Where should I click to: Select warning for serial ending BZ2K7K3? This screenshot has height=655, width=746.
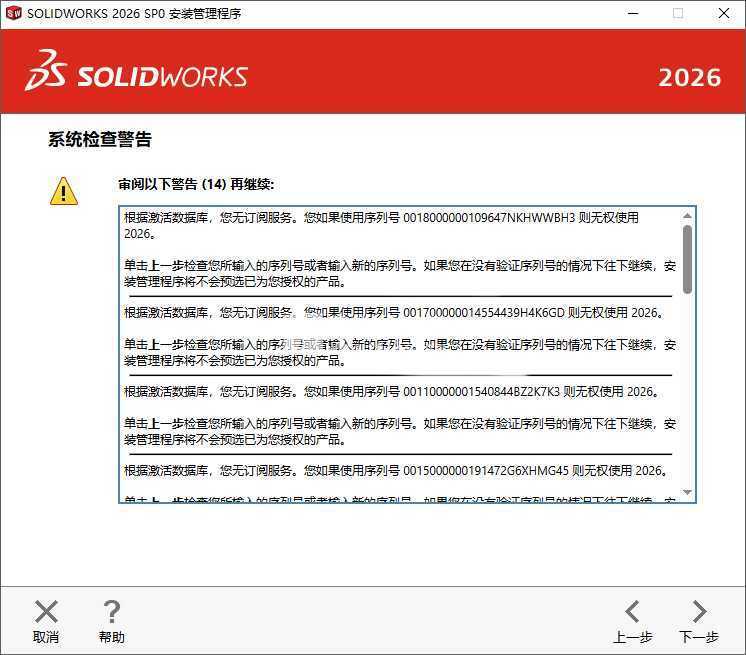pyautogui.click(x=391, y=391)
